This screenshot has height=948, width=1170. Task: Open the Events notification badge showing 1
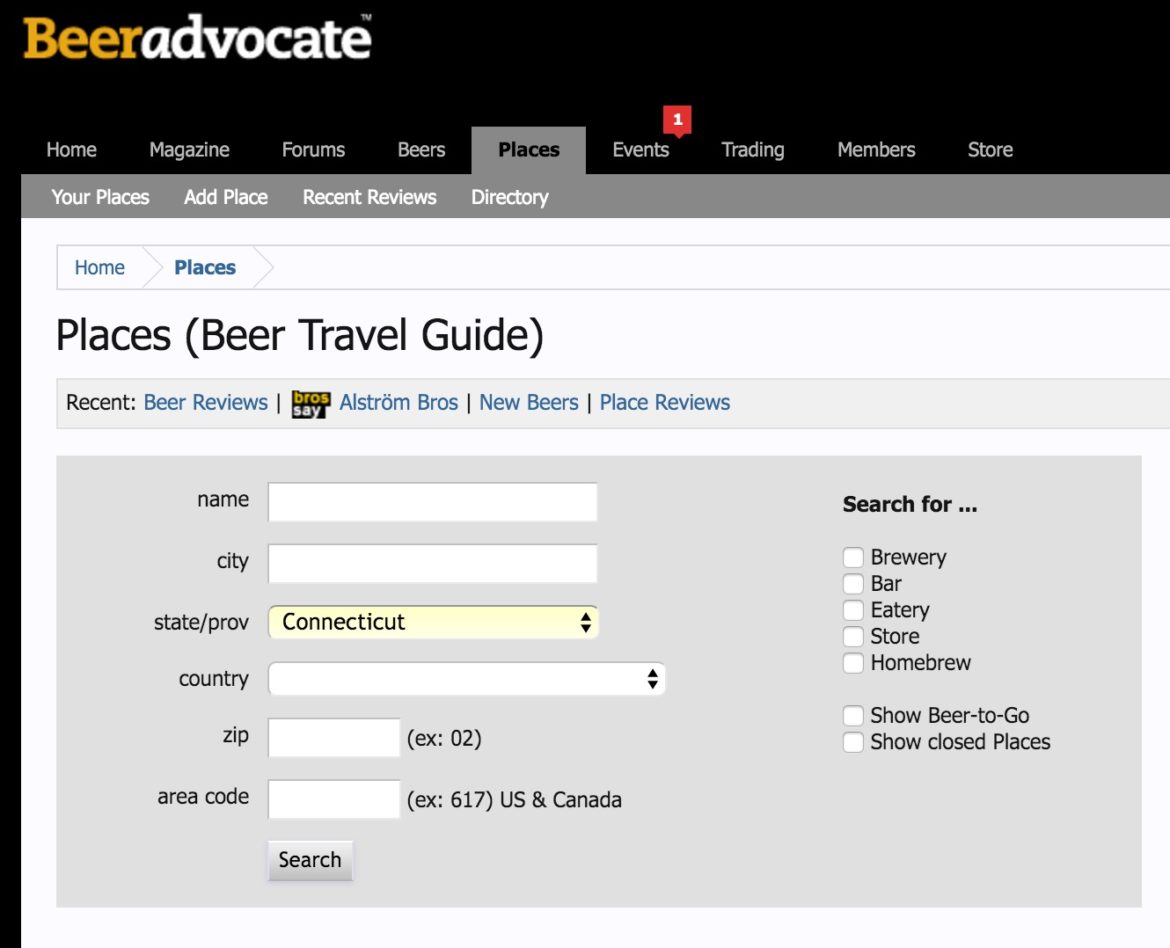[677, 120]
